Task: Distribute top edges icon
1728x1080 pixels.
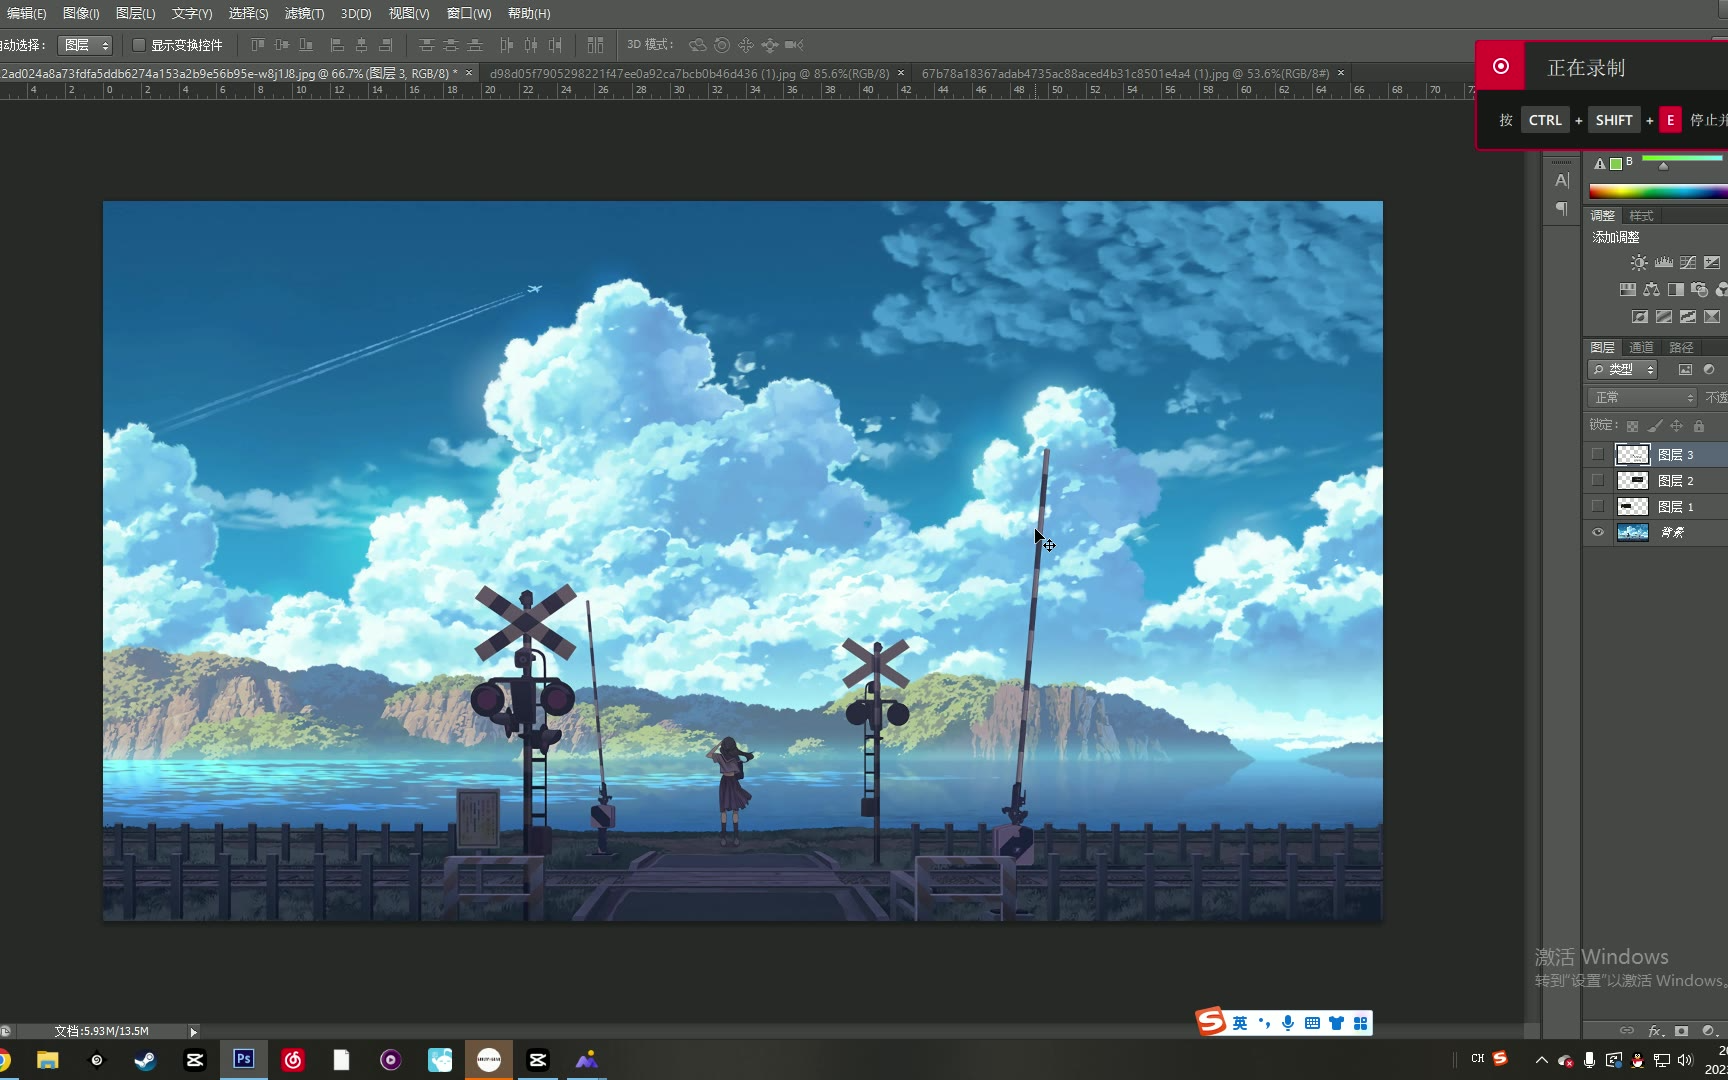Action: click(x=427, y=45)
